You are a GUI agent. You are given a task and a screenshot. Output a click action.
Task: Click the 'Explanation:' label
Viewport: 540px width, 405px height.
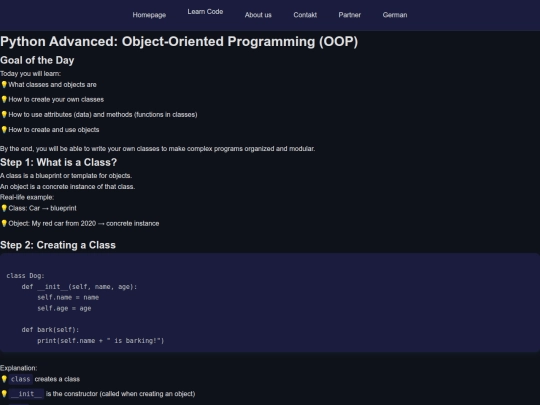19,368
